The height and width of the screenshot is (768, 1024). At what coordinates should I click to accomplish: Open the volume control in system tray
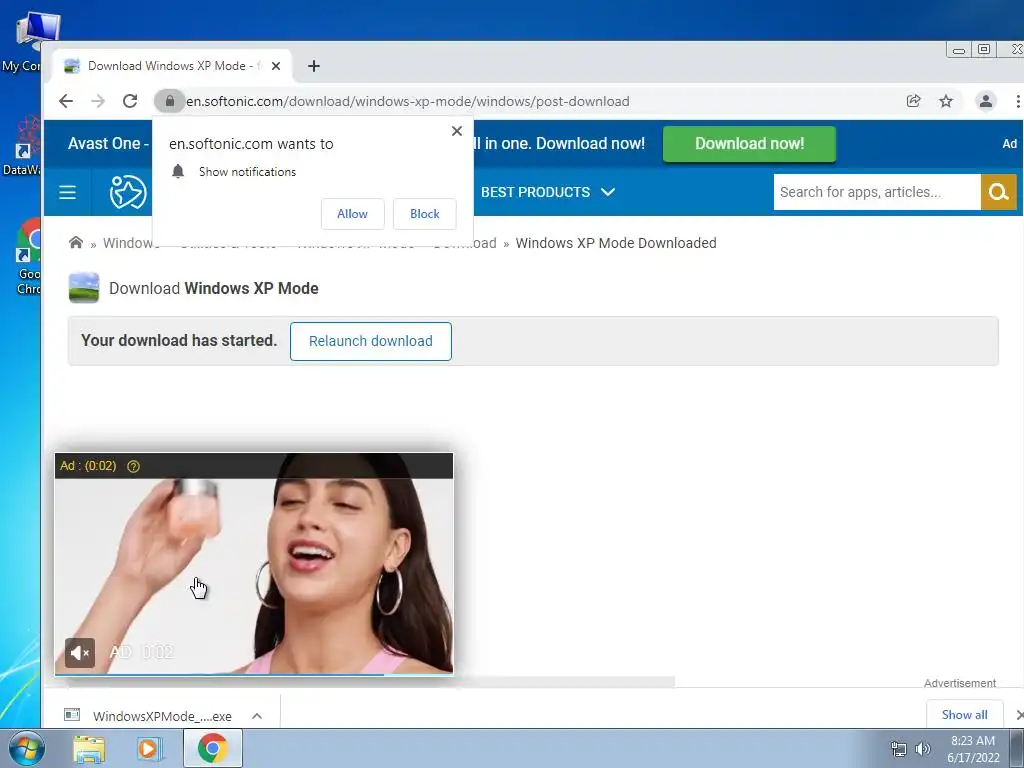tap(923, 749)
